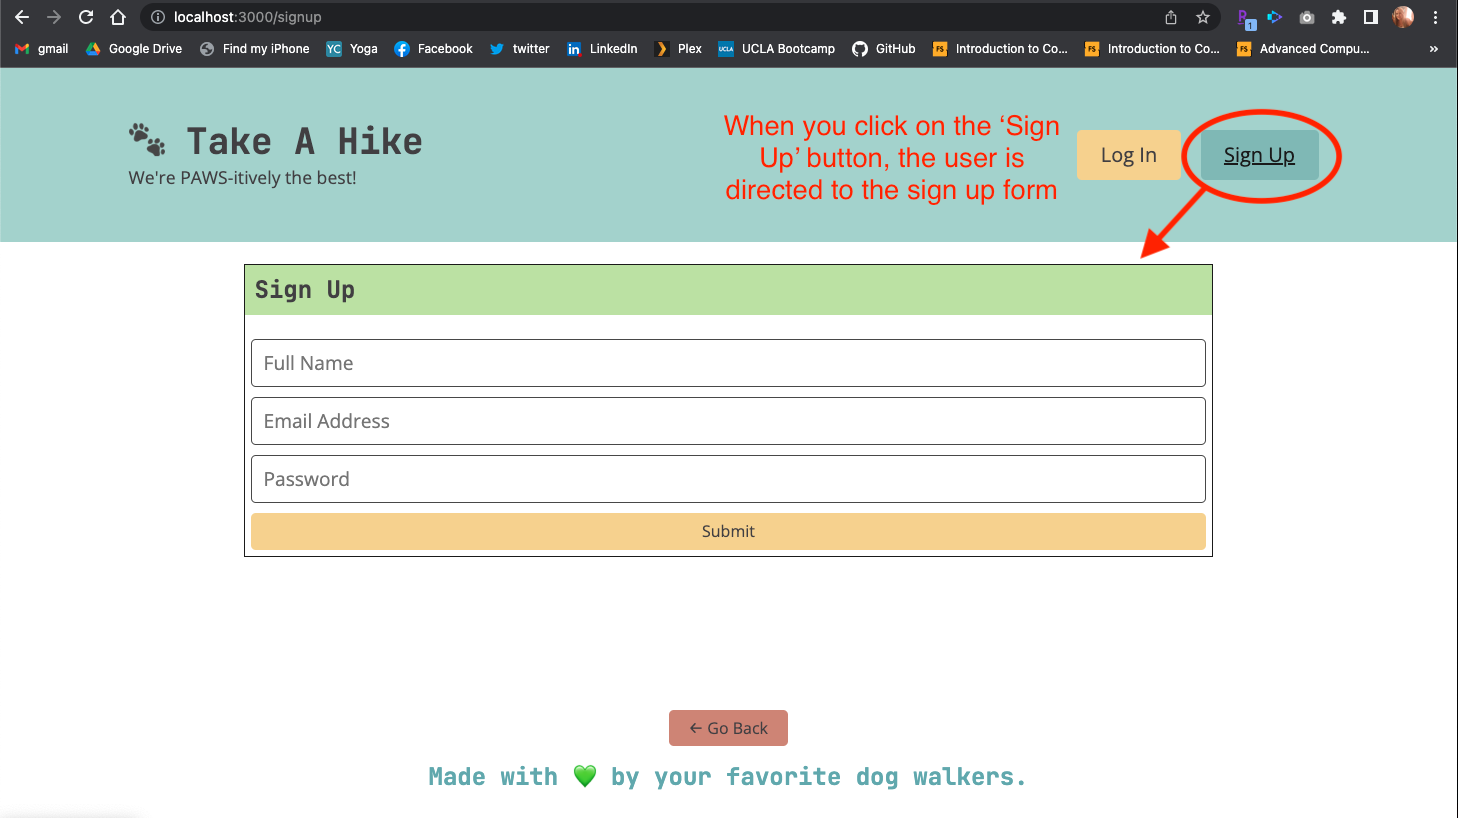The image size is (1458, 818).
Task: Click the Take A Hike site title
Action: [x=305, y=142]
